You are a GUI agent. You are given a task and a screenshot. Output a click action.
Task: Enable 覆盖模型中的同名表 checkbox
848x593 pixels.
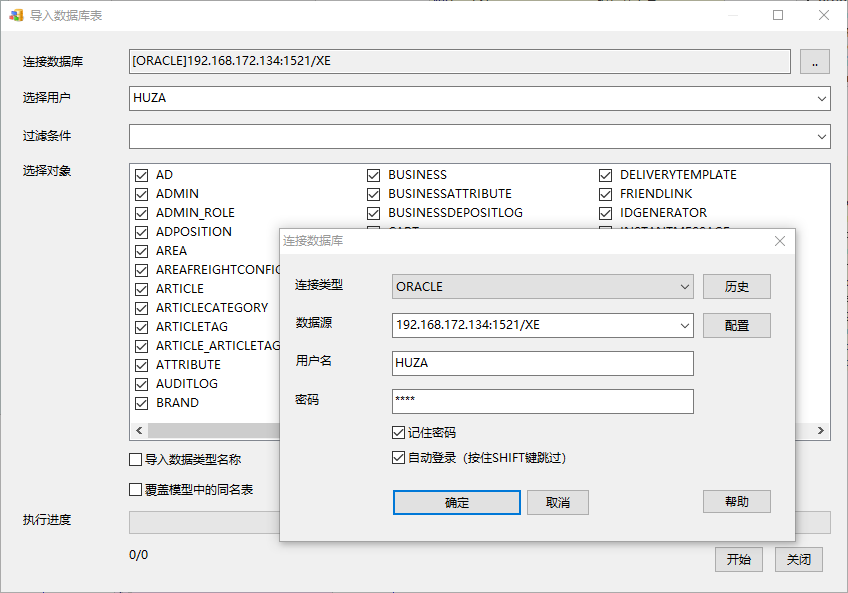pyautogui.click(x=136, y=490)
